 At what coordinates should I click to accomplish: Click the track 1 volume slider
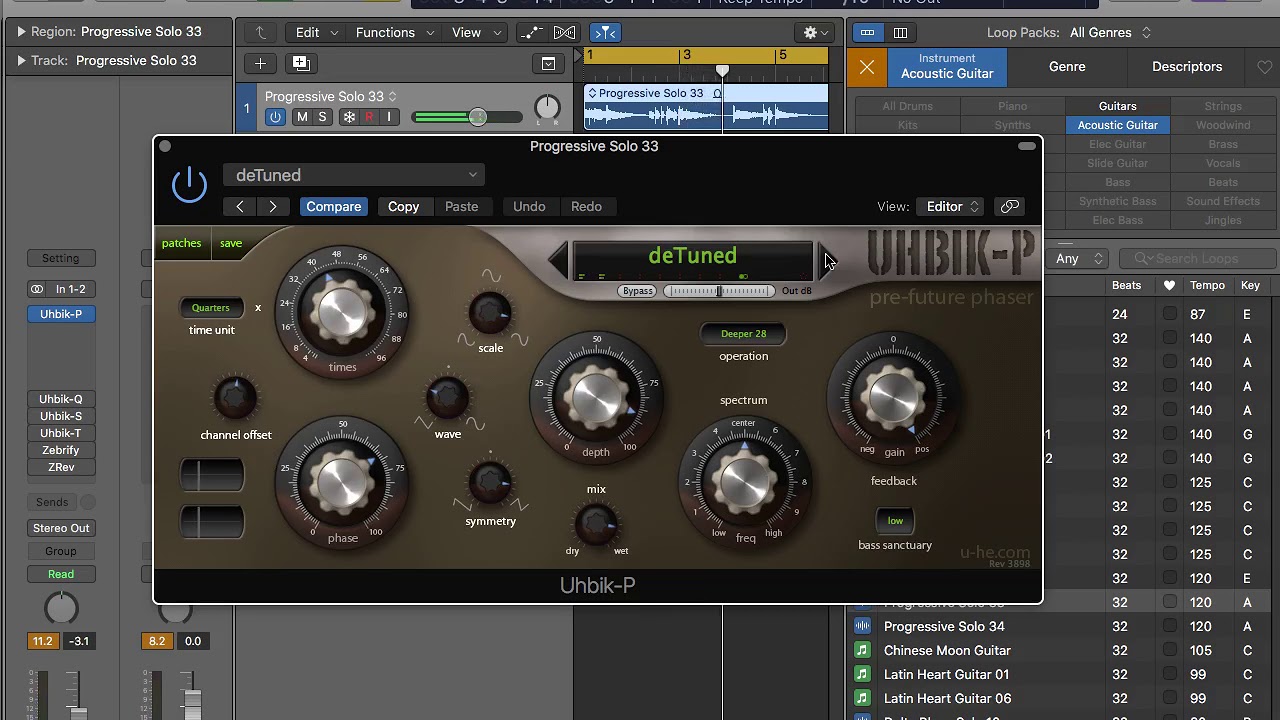(467, 117)
